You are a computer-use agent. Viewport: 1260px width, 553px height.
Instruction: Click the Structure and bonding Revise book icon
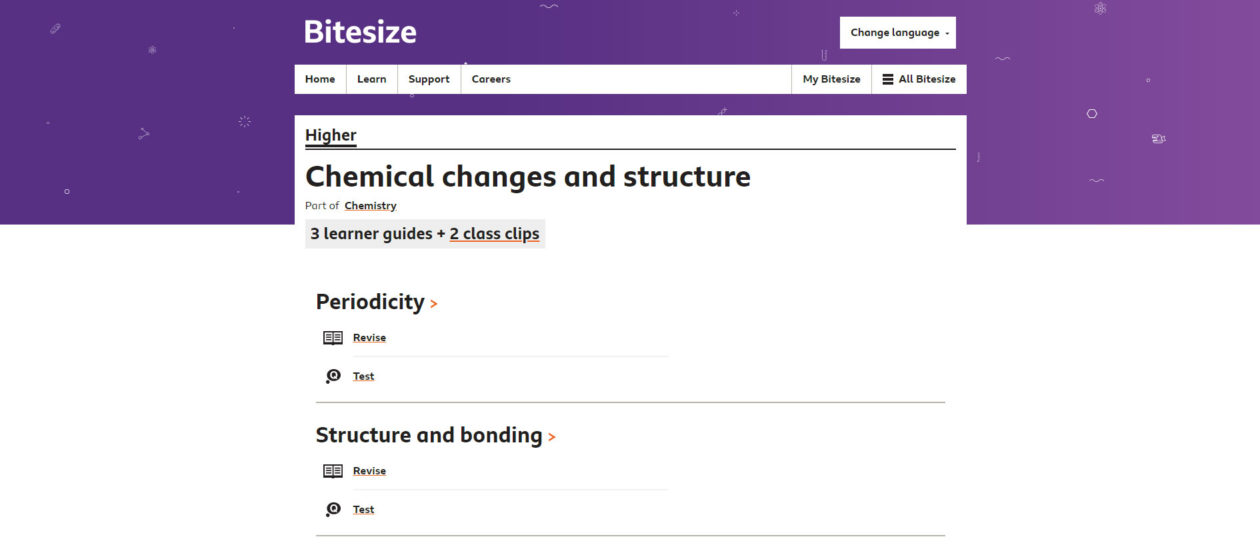(x=333, y=471)
